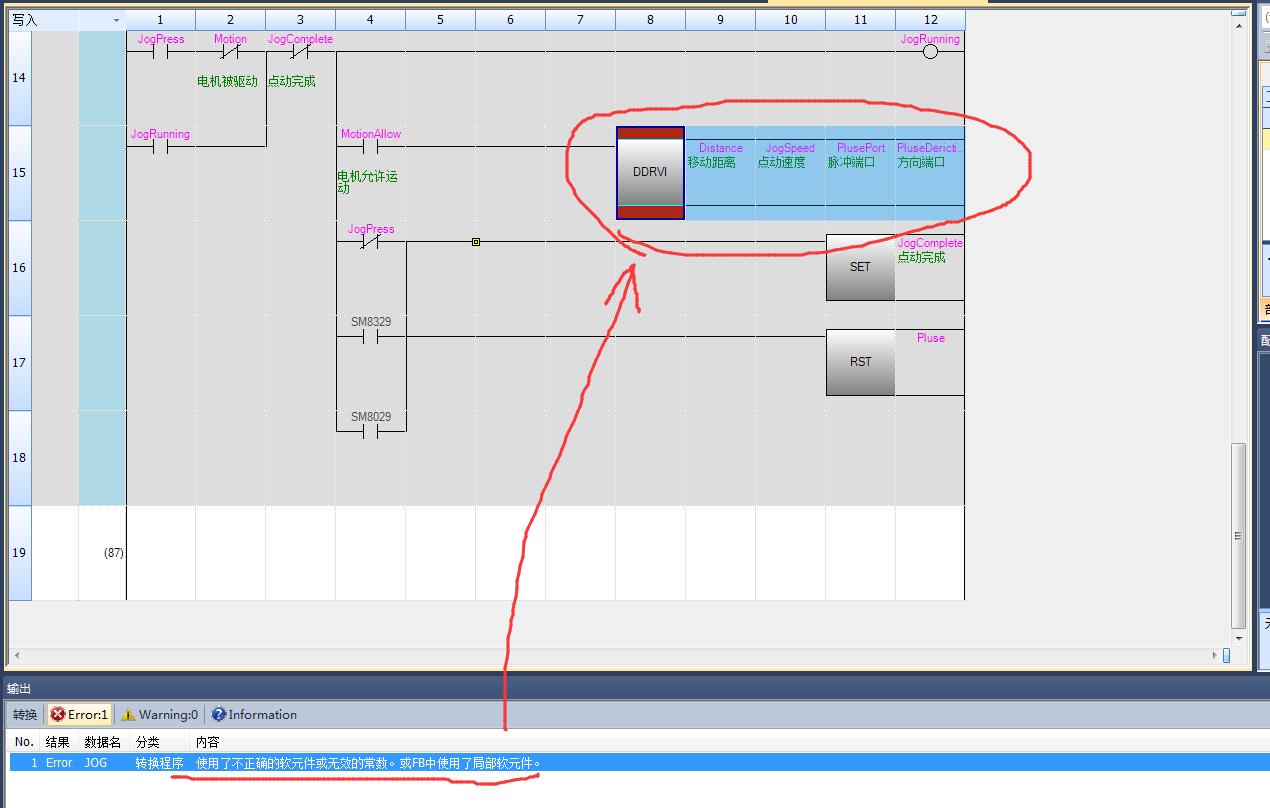Toggle the Warning:0 filter button
1270x808 pixels.
[x=160, y=715]
